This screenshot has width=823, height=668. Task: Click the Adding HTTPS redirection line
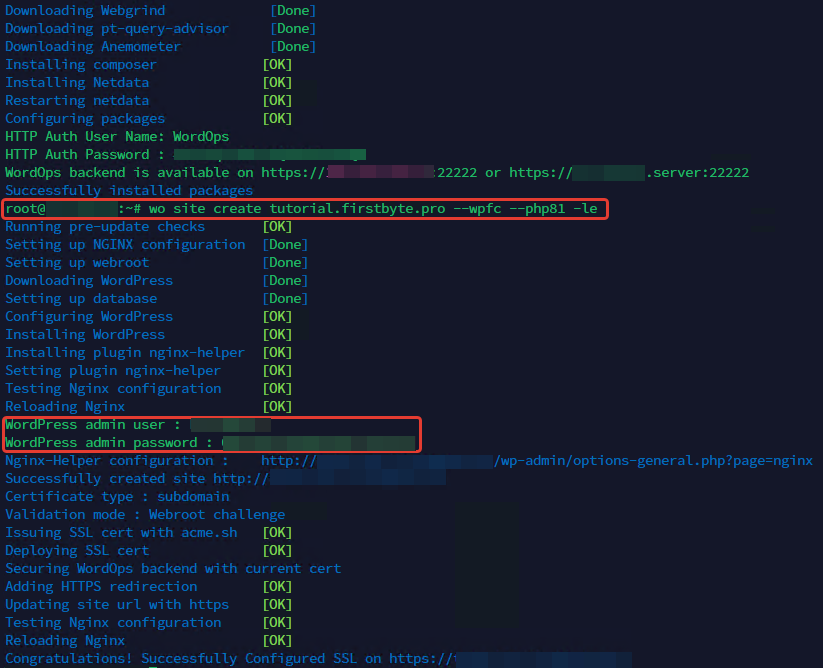pyautogui.click(x=101, y=587)
